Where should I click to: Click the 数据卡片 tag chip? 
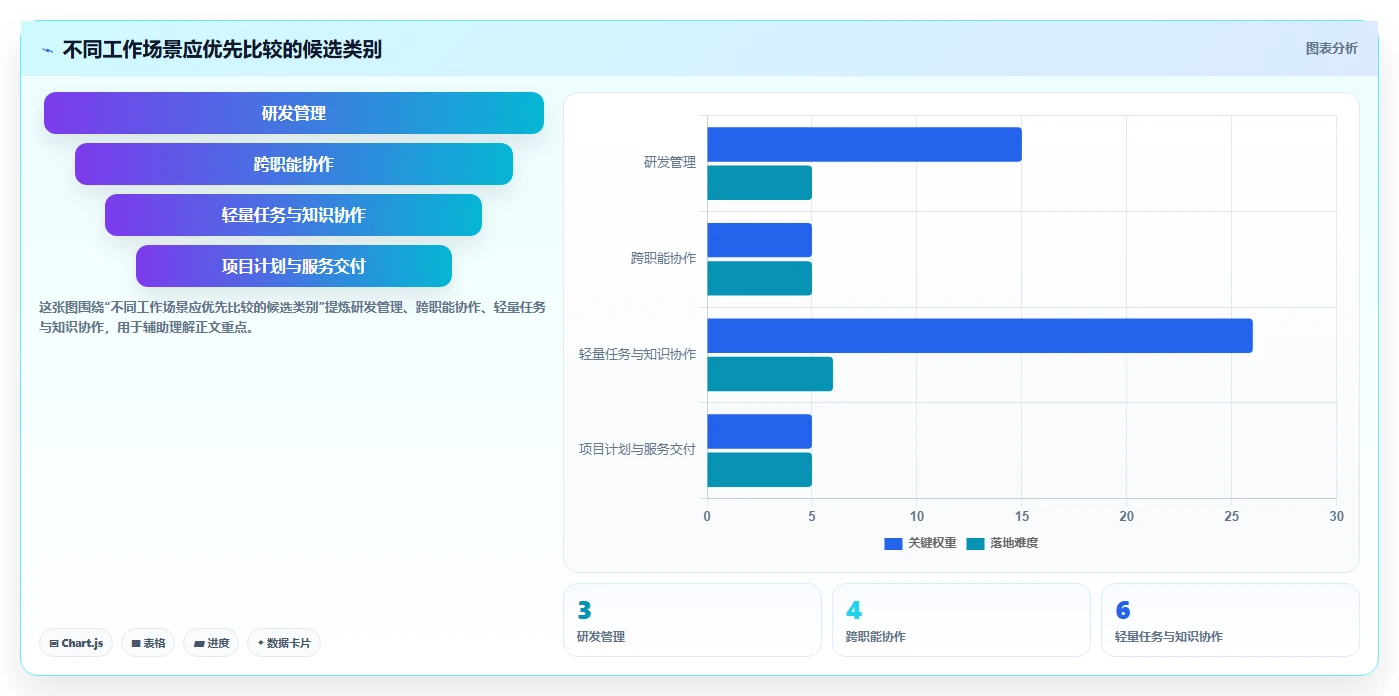(x=284, y=643)
